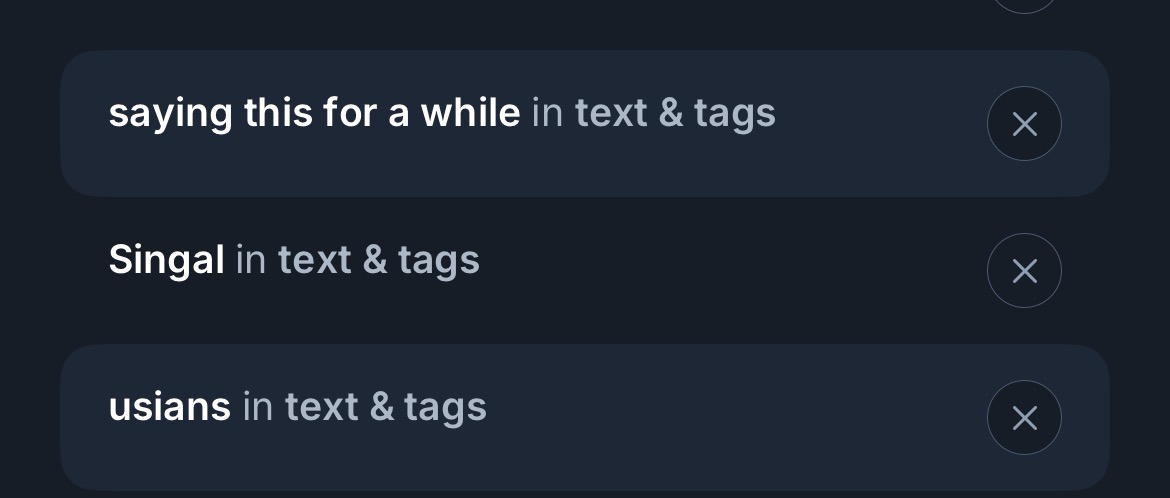Click 'text & tags' beside 'Singal'
The height and width of the screenshot is (498, 1170).
379,261
